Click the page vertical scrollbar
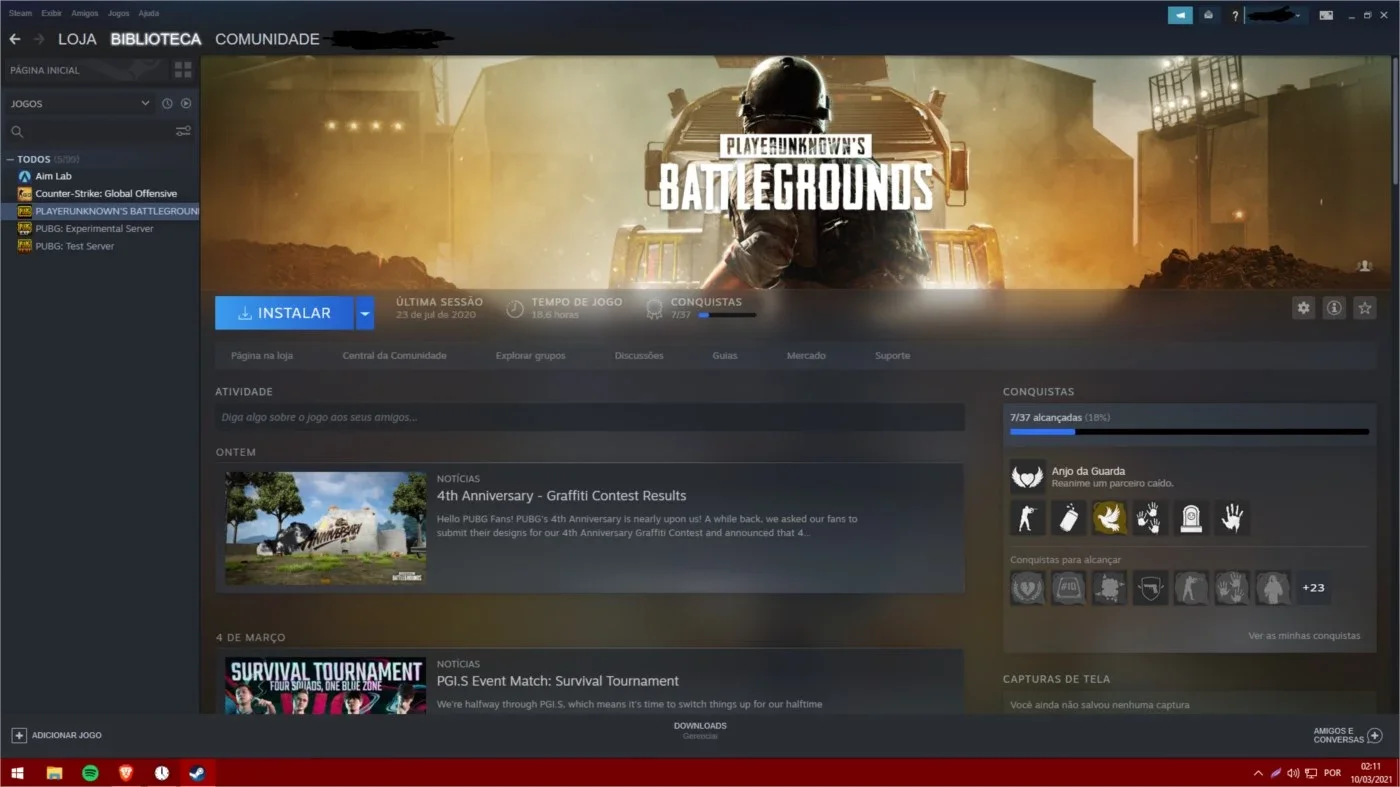This screenshot has height=787, width=1400. click(1395, 120)
